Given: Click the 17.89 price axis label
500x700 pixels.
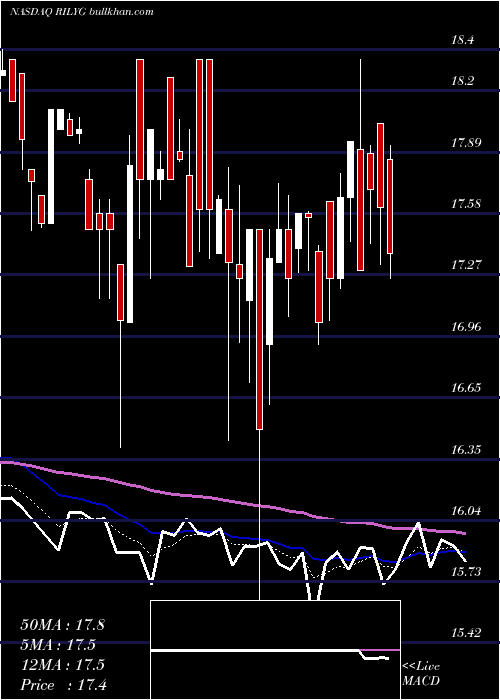Looking at the screenshot, I should click(x=466, y=143).
